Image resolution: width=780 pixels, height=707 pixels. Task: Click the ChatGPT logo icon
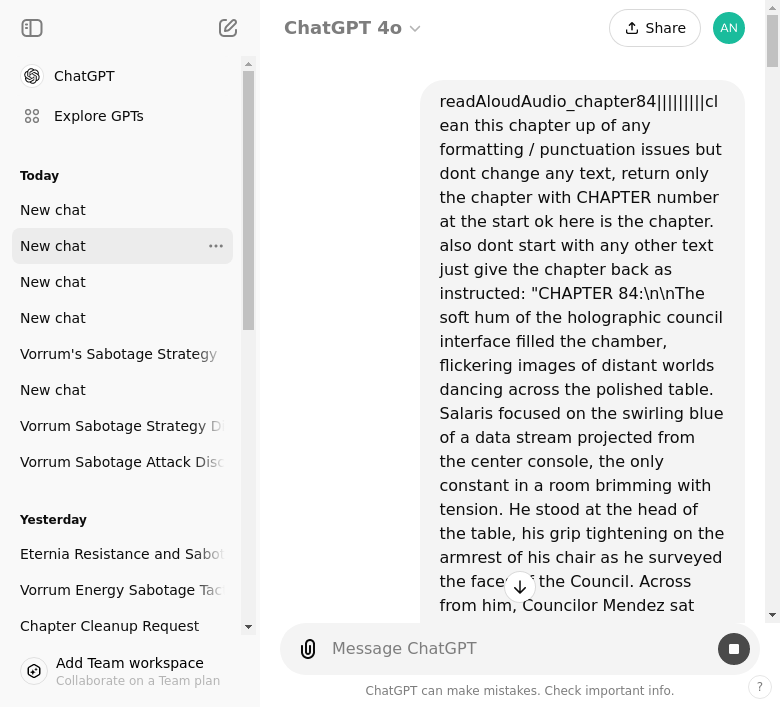32,76
